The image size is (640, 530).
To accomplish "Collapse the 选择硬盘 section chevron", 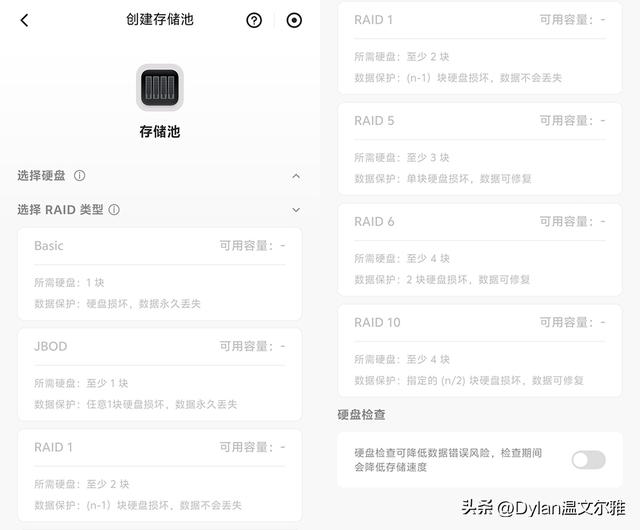I will 296,176.
